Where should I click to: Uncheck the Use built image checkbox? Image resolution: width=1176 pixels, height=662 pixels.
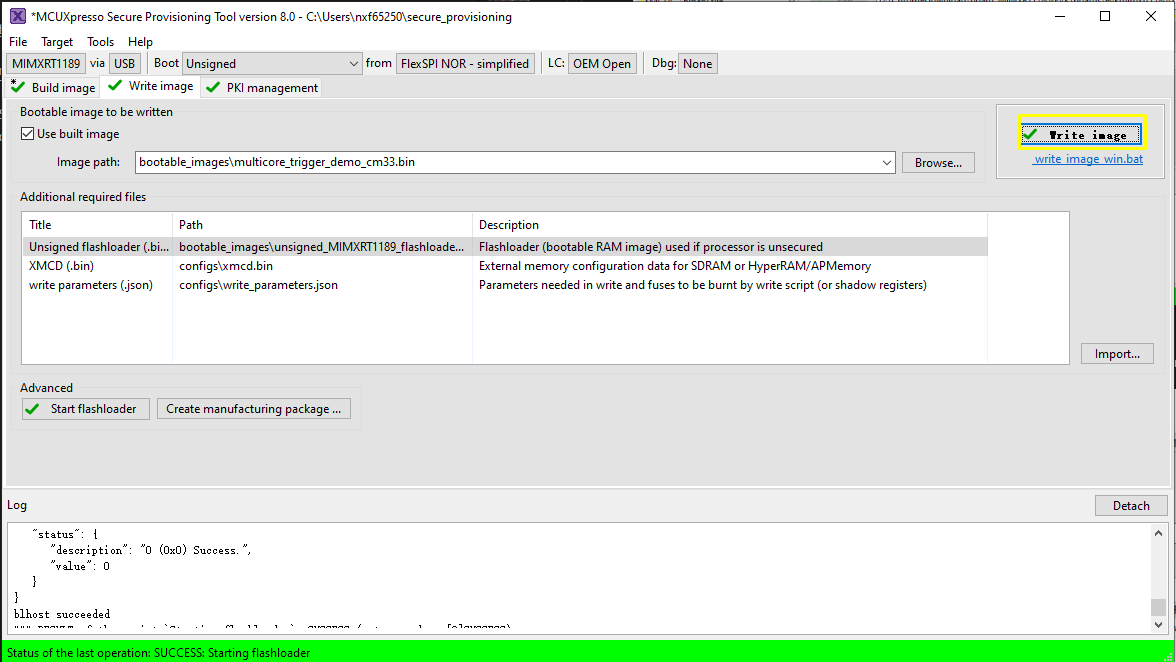pyautogui.click(x=28, y=134)
